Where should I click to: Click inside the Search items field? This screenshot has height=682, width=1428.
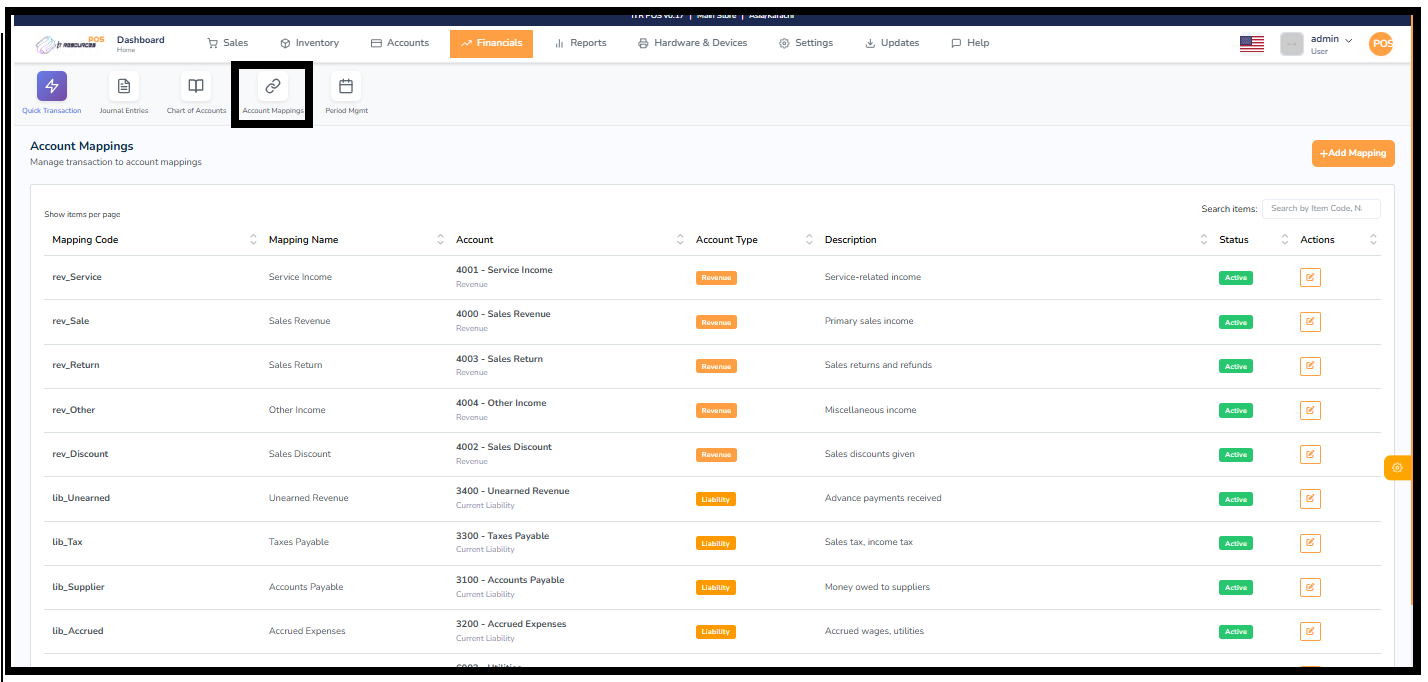[1321, 208]
